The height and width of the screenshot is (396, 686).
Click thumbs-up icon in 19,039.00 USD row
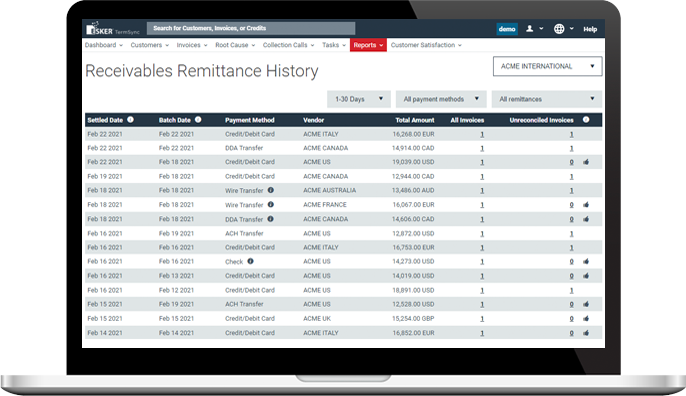pos(586,162)
